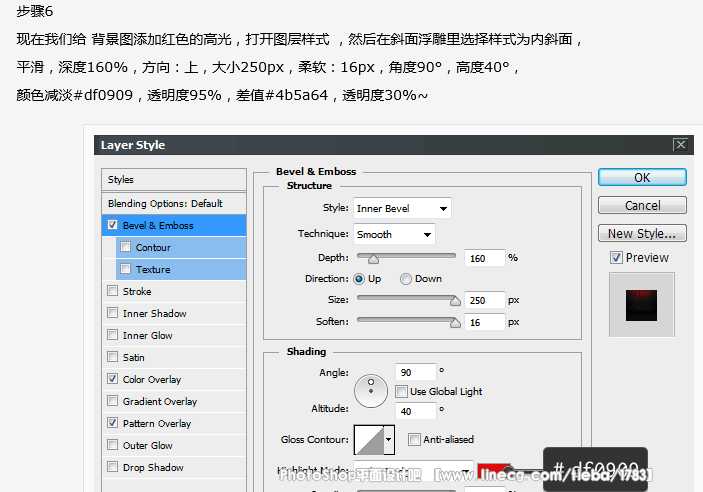This screenshot has height=492, width=703.
Task: Click the red highlight color swatch
Action: 490,470
